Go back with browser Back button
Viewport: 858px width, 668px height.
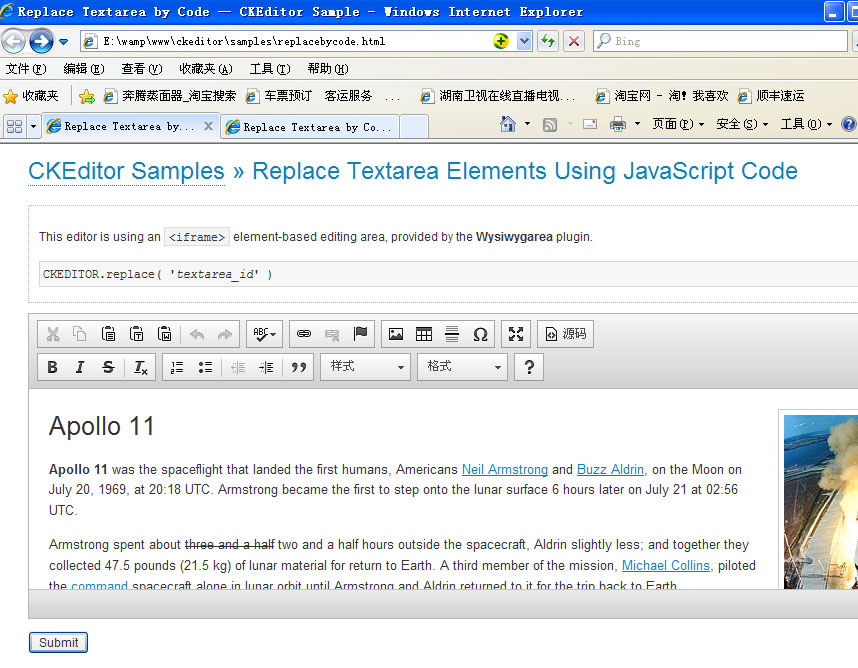[x=14, y=41]
